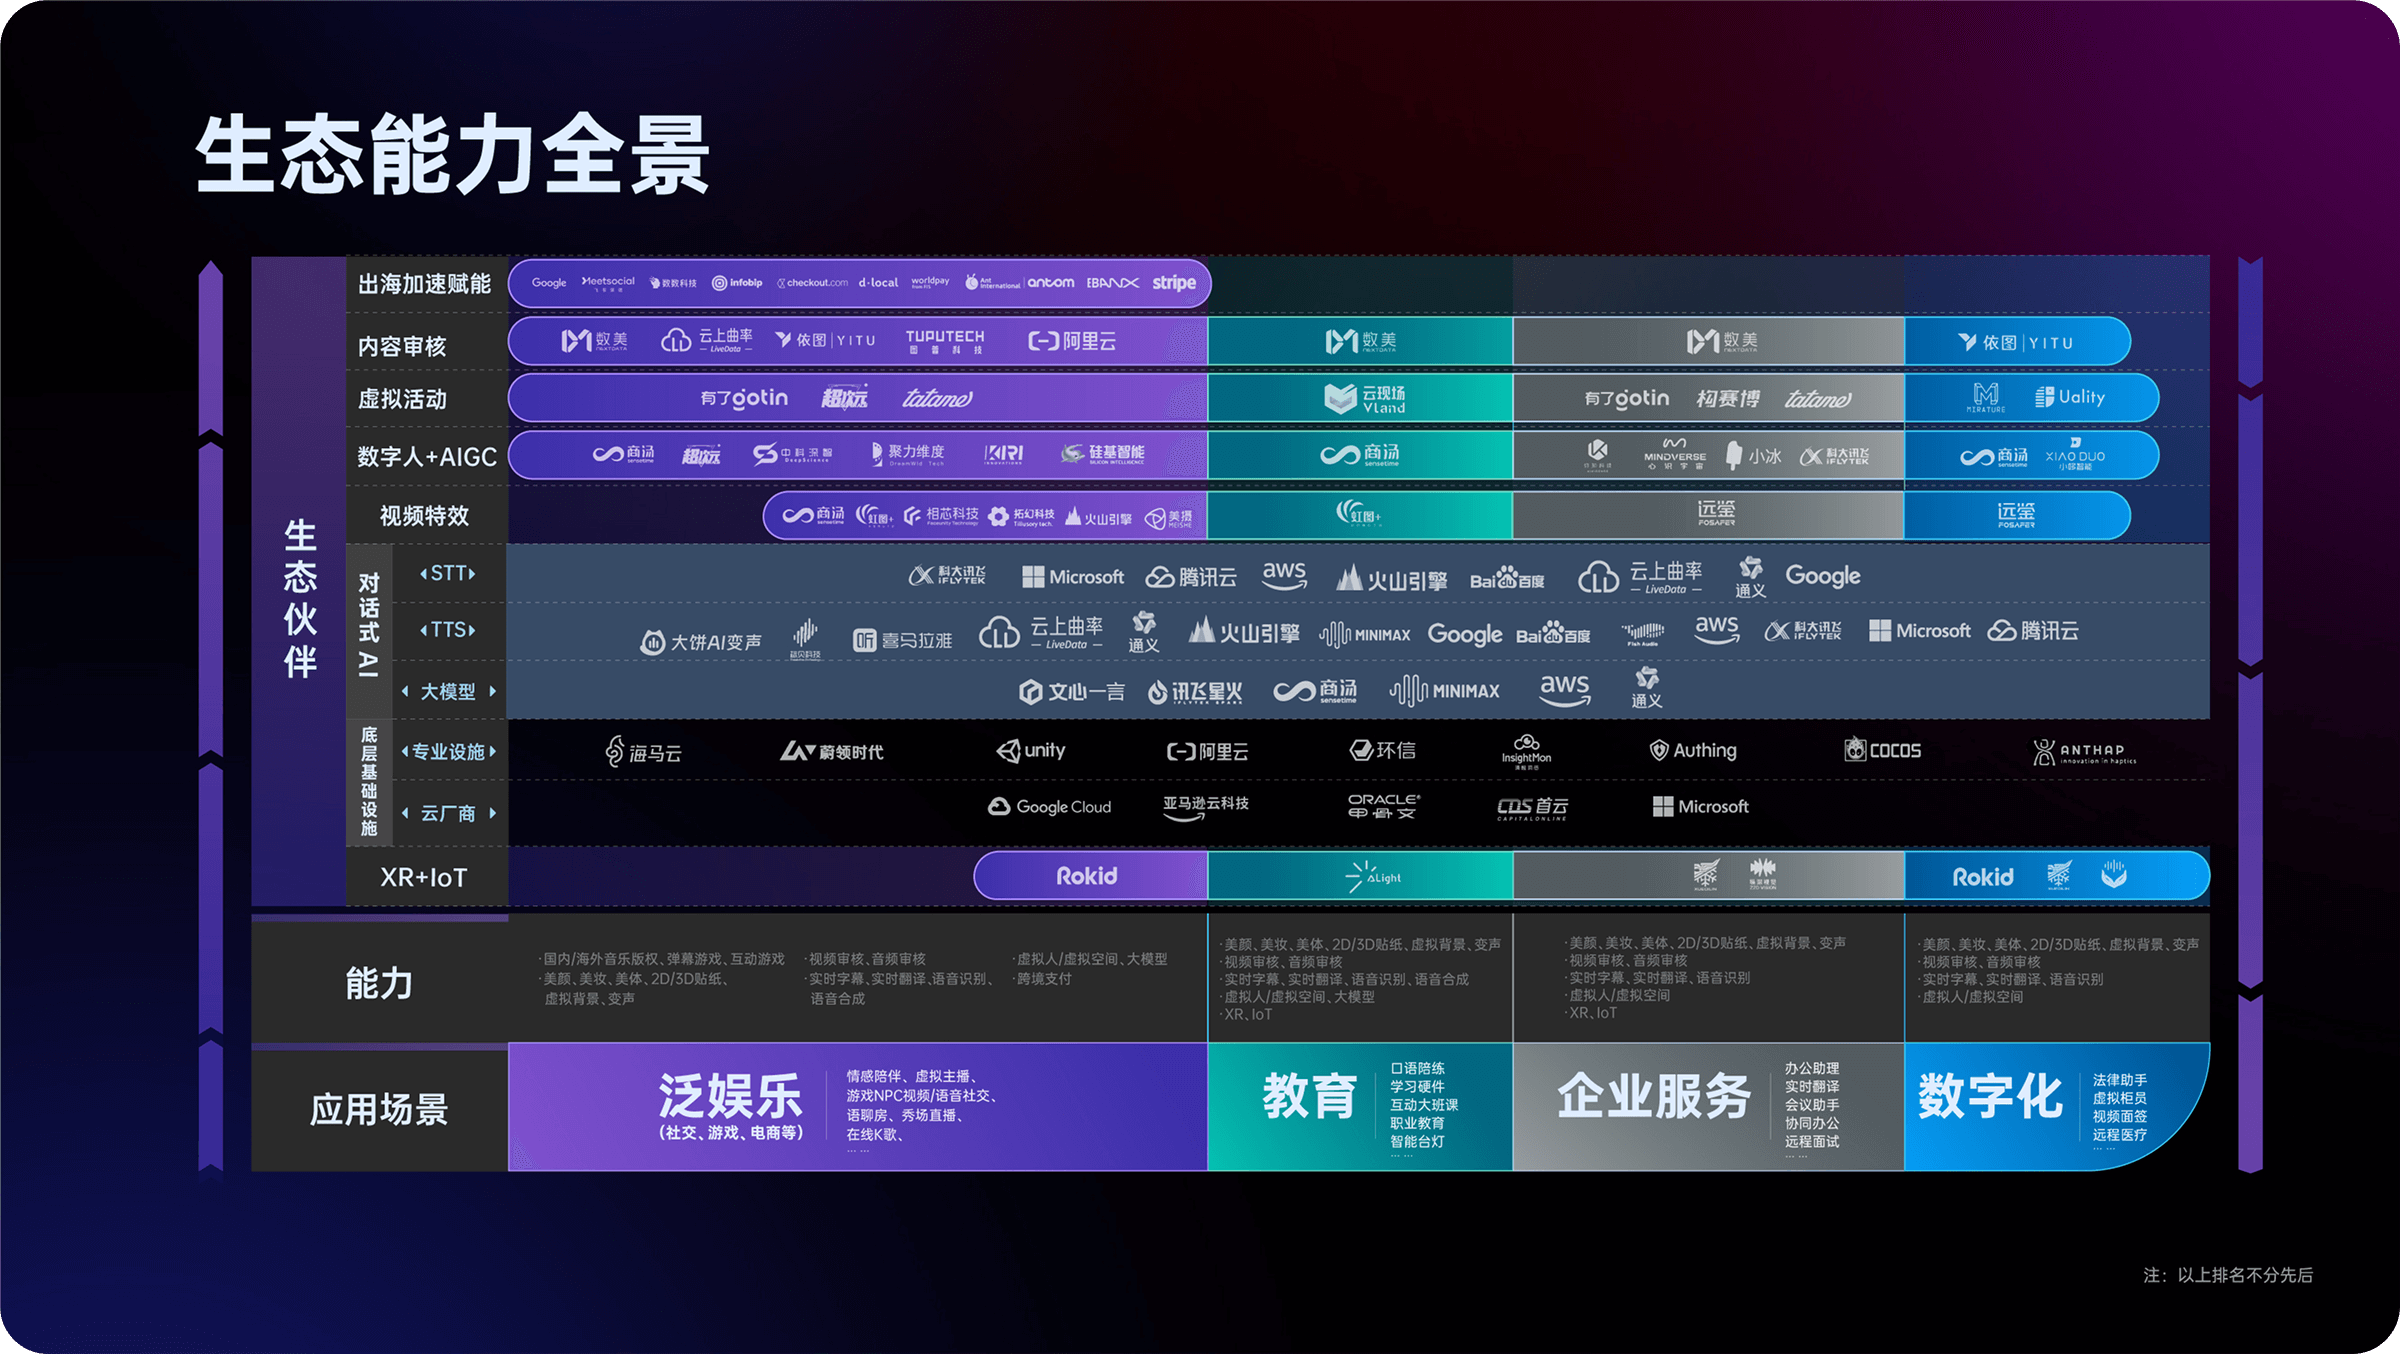Select the 视频特效 row label
The width and height of the screenshot is (2400, 1354).
coord(424,516)
